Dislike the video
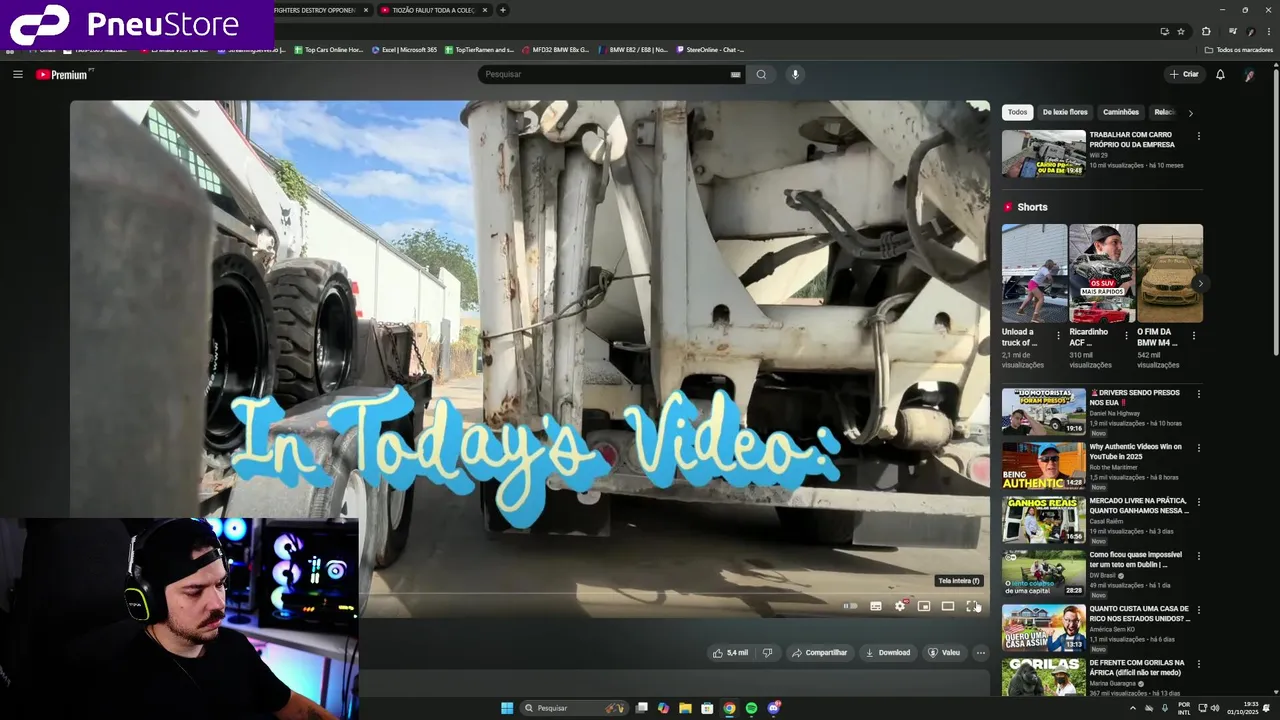 (767, 653)
